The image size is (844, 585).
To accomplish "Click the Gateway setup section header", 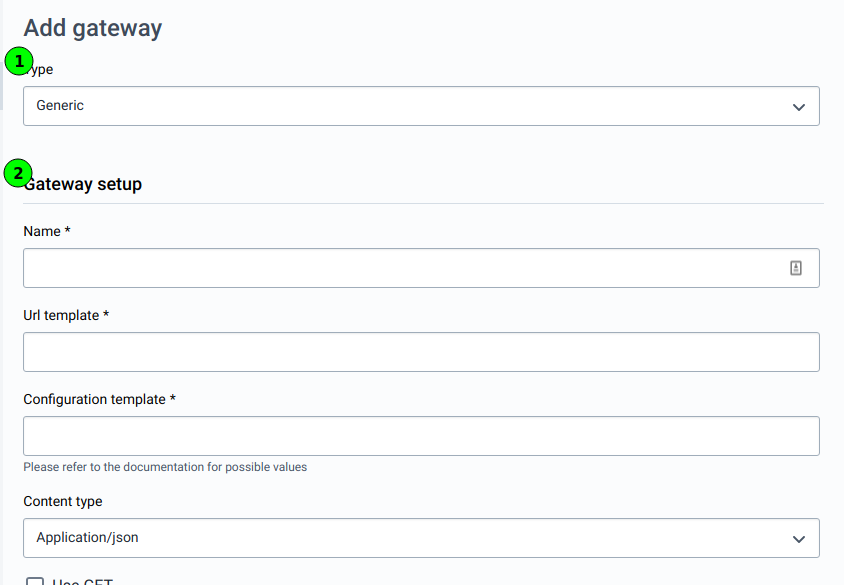I will point(83,184).
